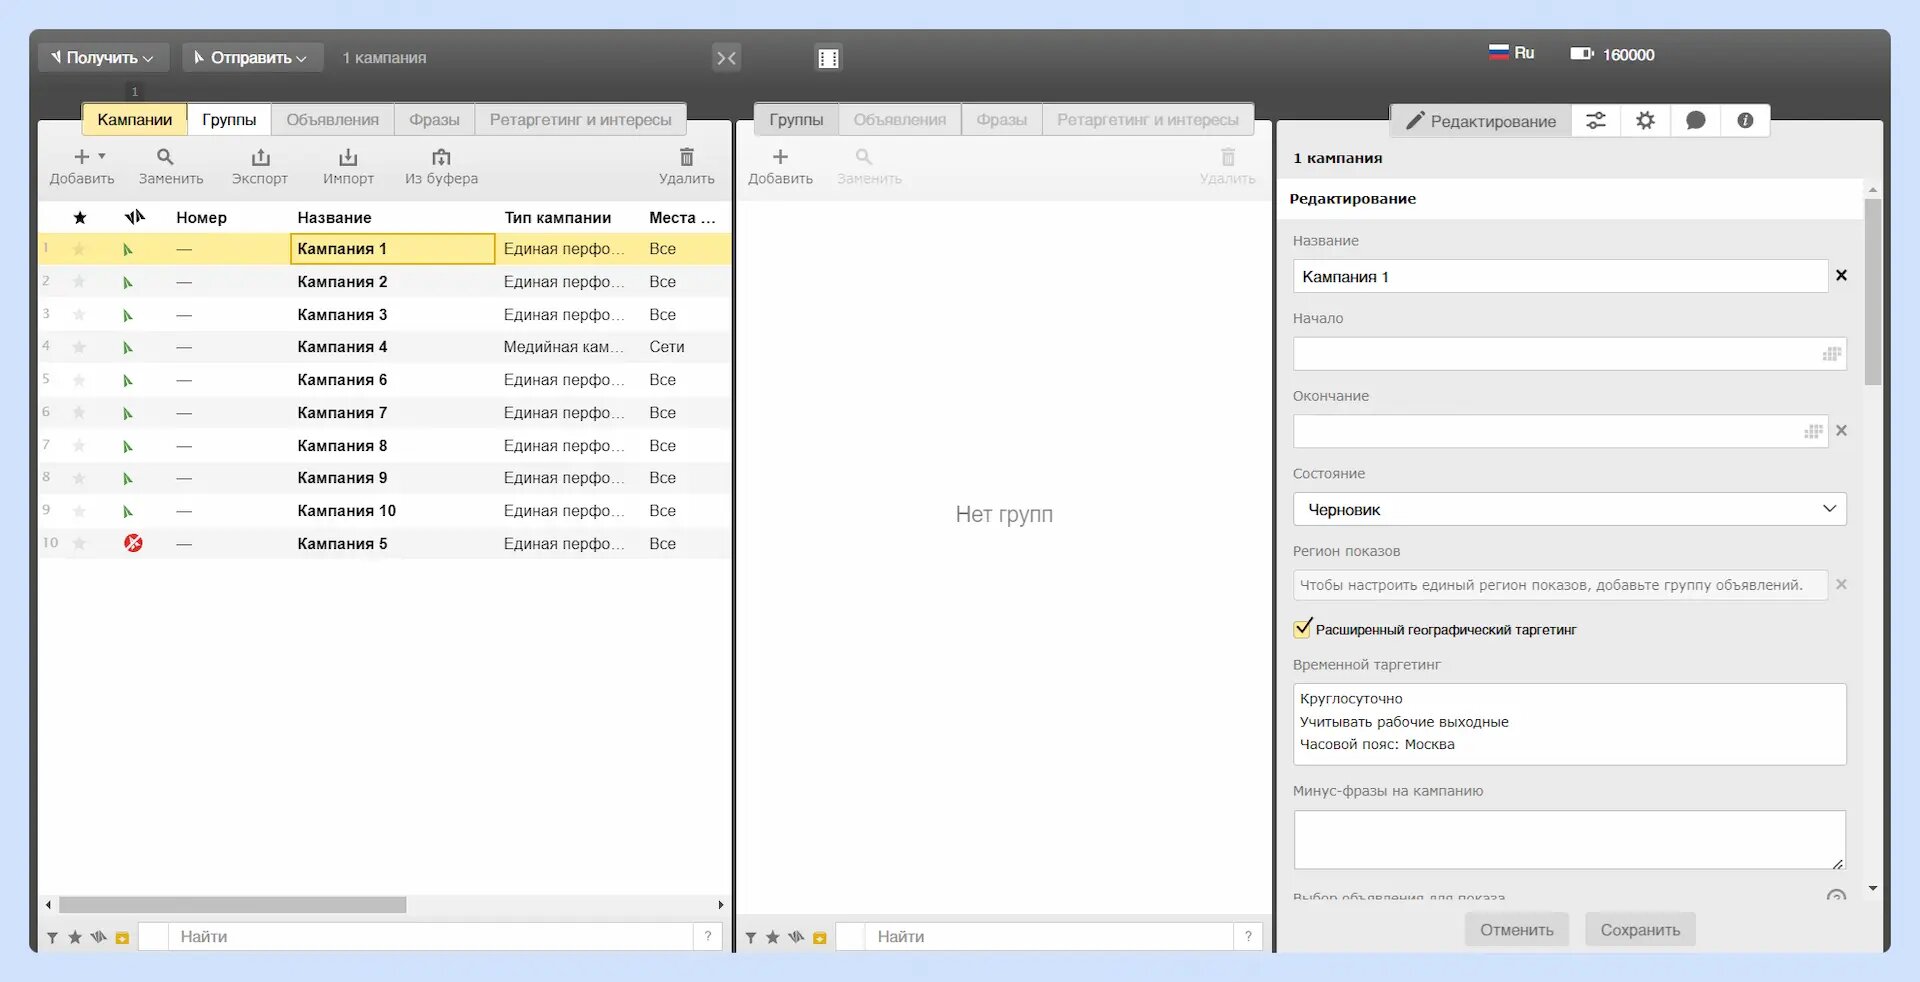Viewport: 1920px width, 982px height.
Task: Click help icon beside Выбор объявления для показа
Action: click(1836, 896)
